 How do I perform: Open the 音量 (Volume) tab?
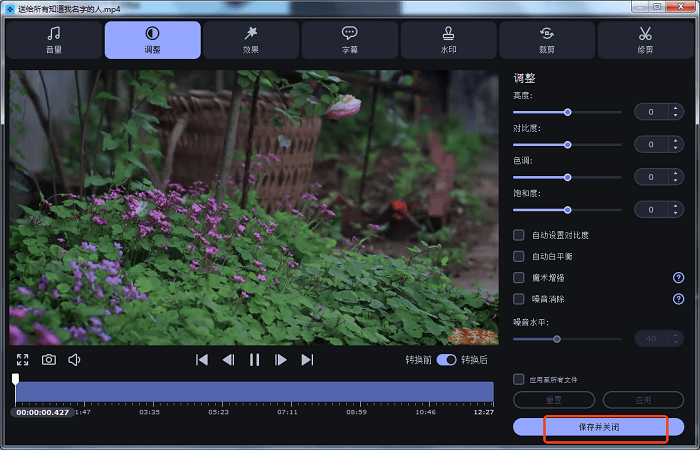[54, 40]
